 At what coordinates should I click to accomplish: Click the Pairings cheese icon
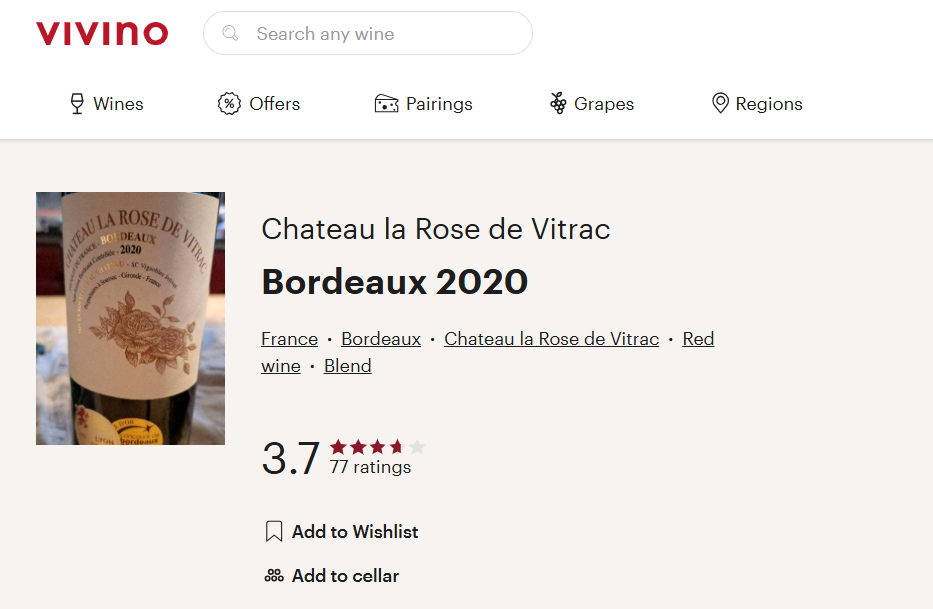(386, 104)
